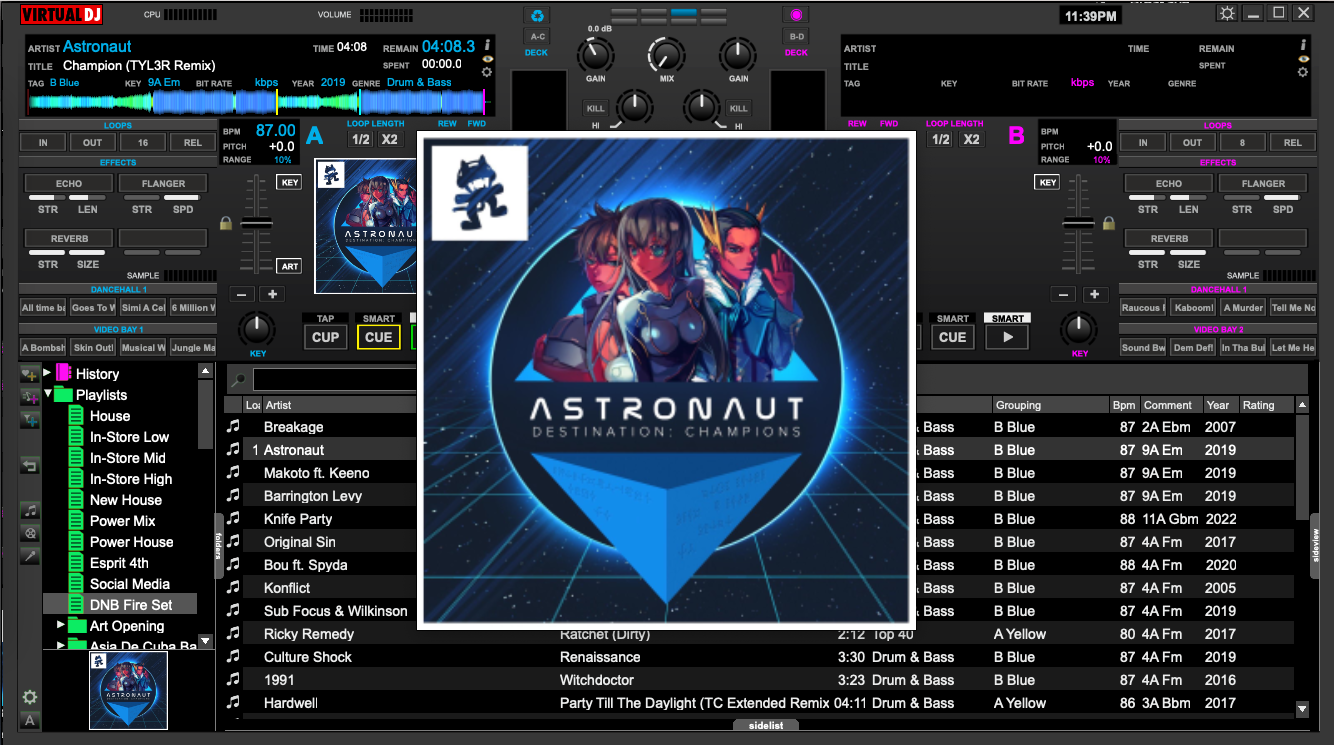Click the yellow CUE button on deck A
This screenshot has width=1334, height=745.
coord(378,337)
